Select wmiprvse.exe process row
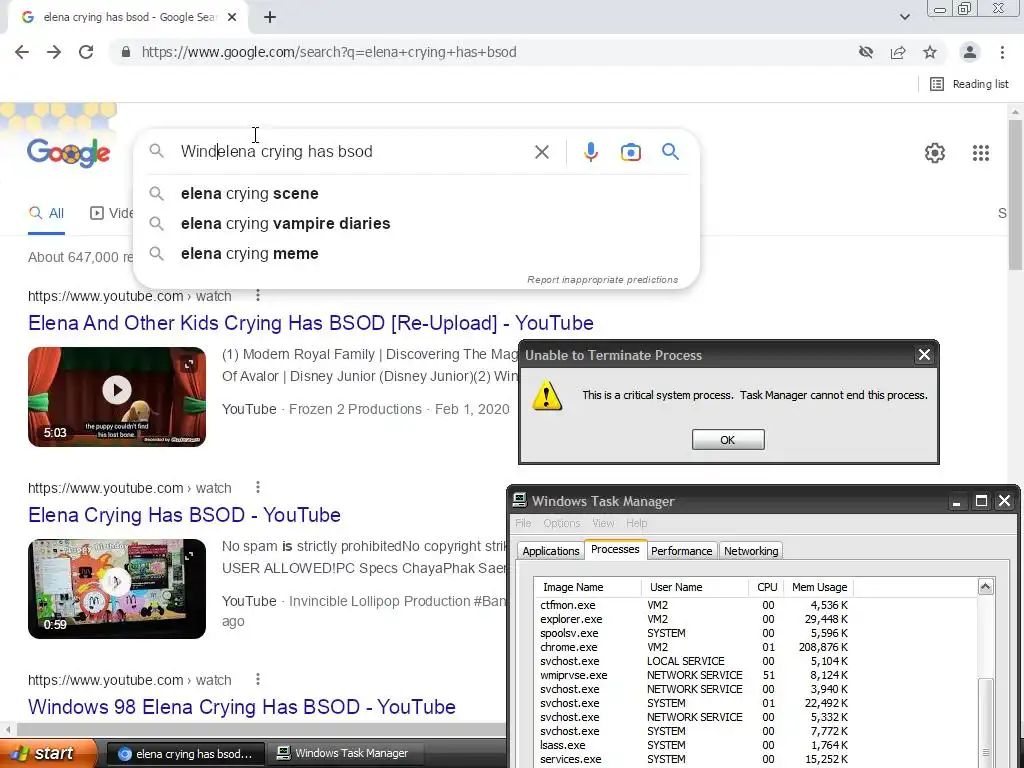The image size is (1024, 768). [x=694, y=675]
